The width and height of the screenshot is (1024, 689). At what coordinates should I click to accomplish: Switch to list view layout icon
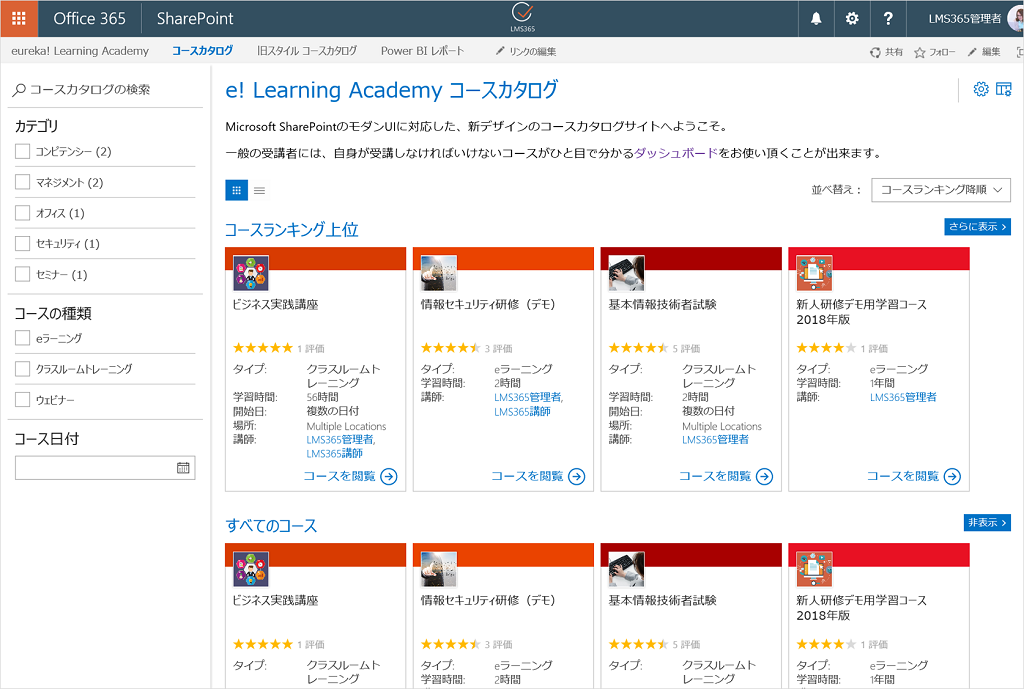click(x=259, y=190)
